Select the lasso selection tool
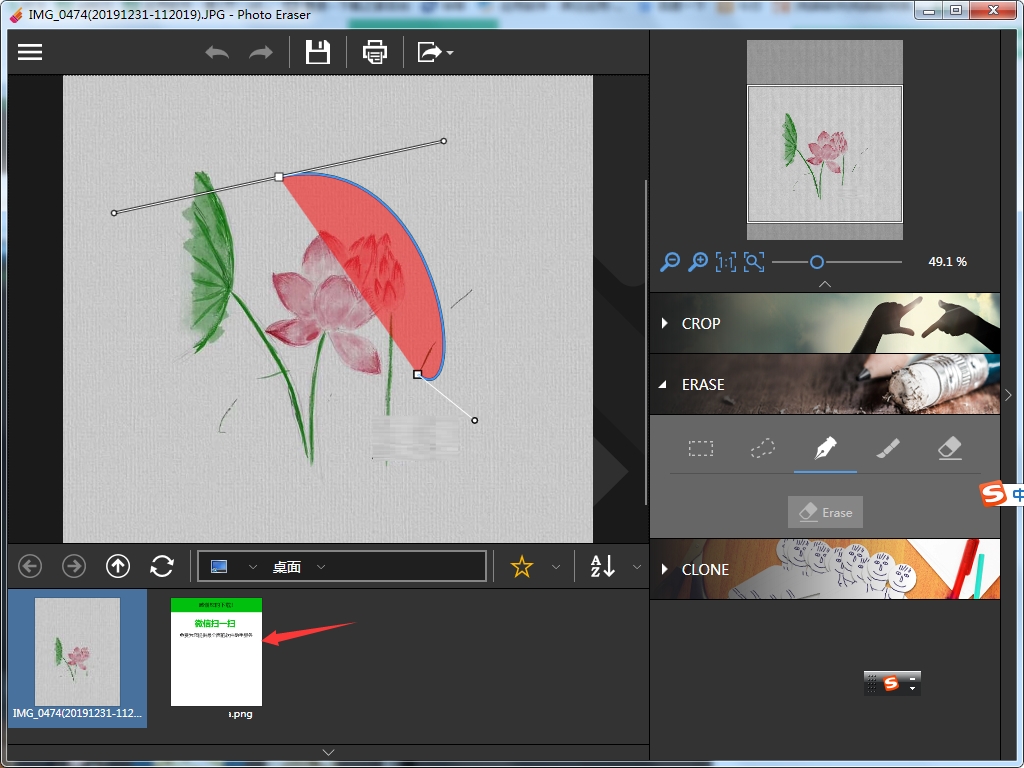The width and height of the screenshot is (1024, 768). [763, 449]
